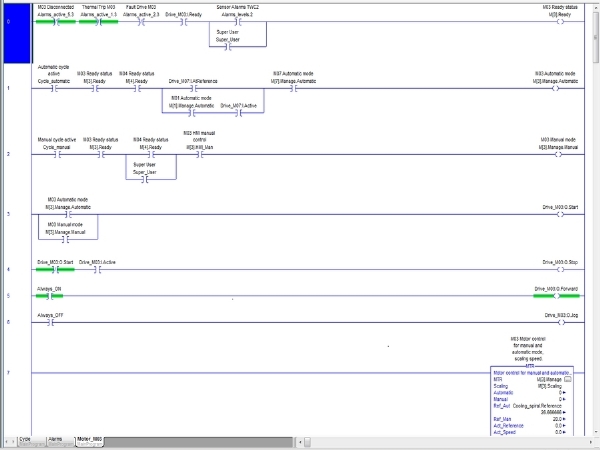Select the Fault Drive Alarms_active_2.3 contact
The height and width of the screenshot is (450, 600).
(x=141, y=22)
